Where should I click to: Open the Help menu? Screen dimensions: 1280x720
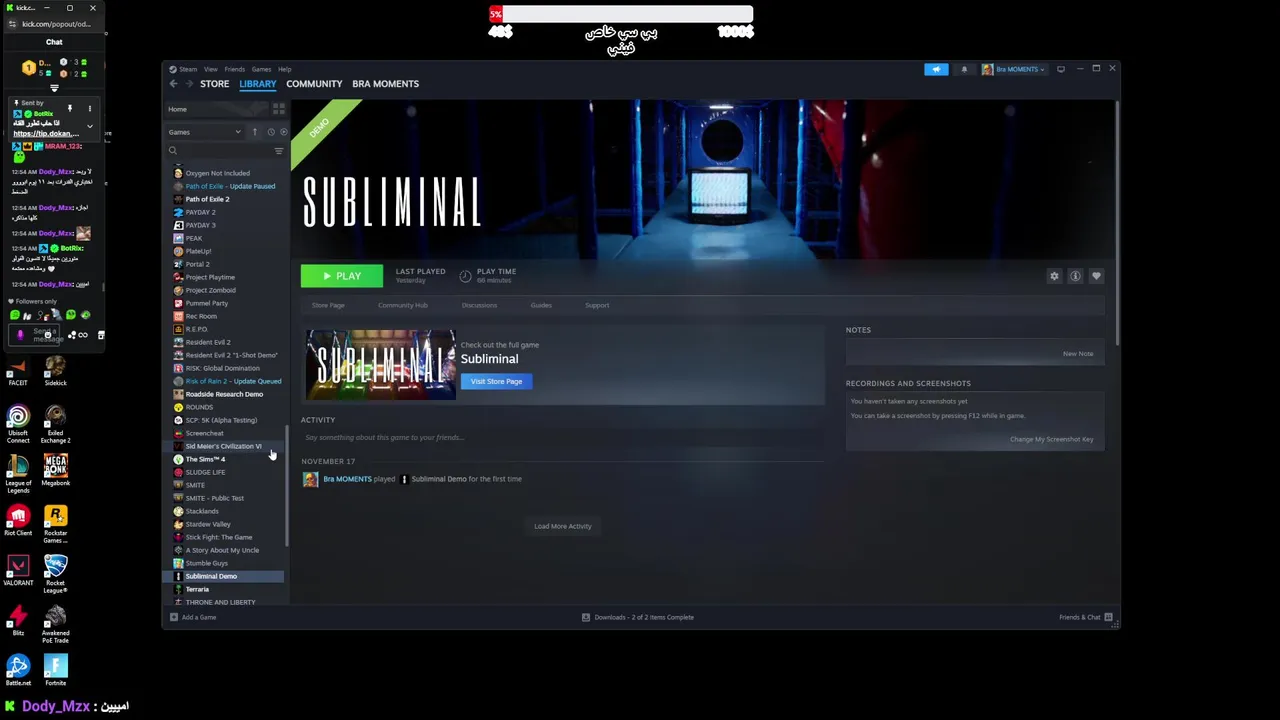pos(285,69)
